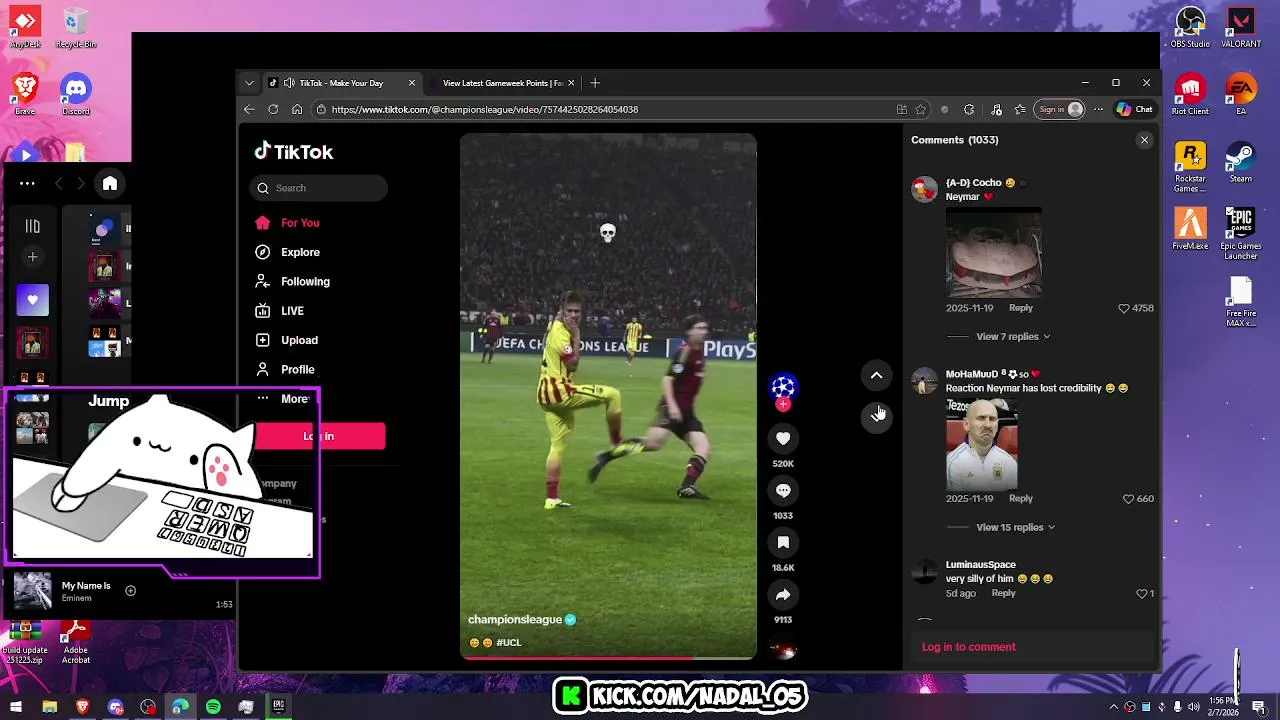The image size is (1280, 720).
Task: Like Cocho's comment with 4758 likes
Action: tap(1123, 309)
